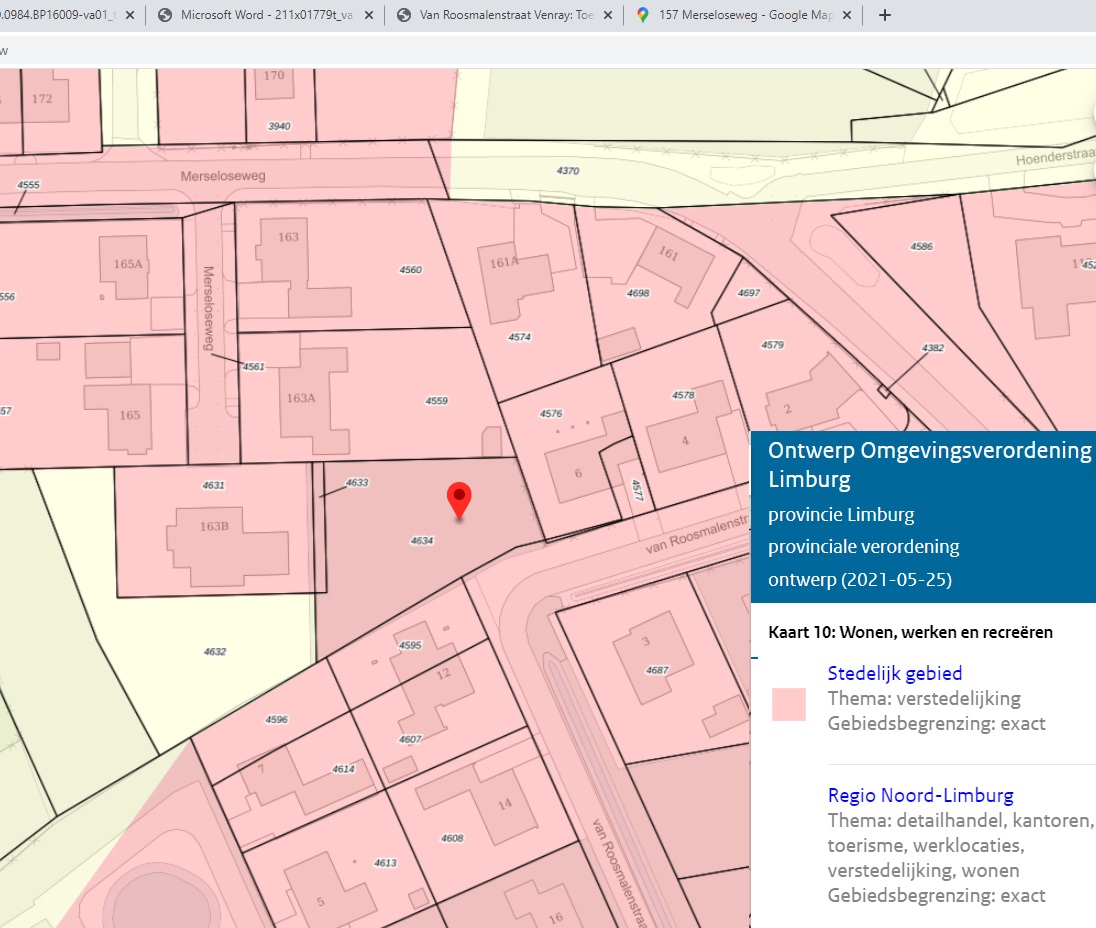Click the pink Stedelijk gebied legend swatch

(x=788, y=704)
